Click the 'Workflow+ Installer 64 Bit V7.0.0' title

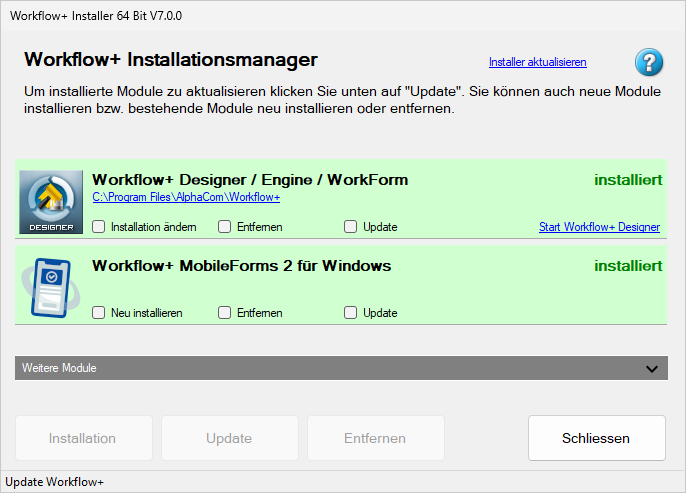[96, 16]
